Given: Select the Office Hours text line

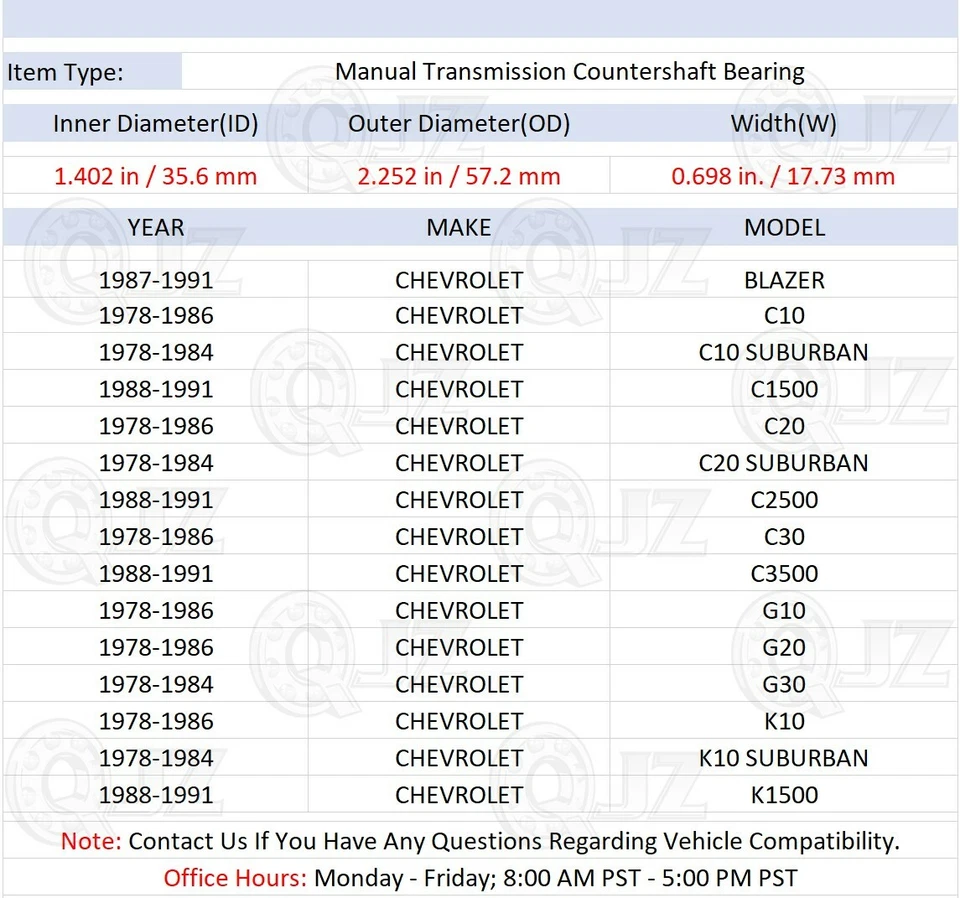Looking at the screenshot, I should point(480,878).
